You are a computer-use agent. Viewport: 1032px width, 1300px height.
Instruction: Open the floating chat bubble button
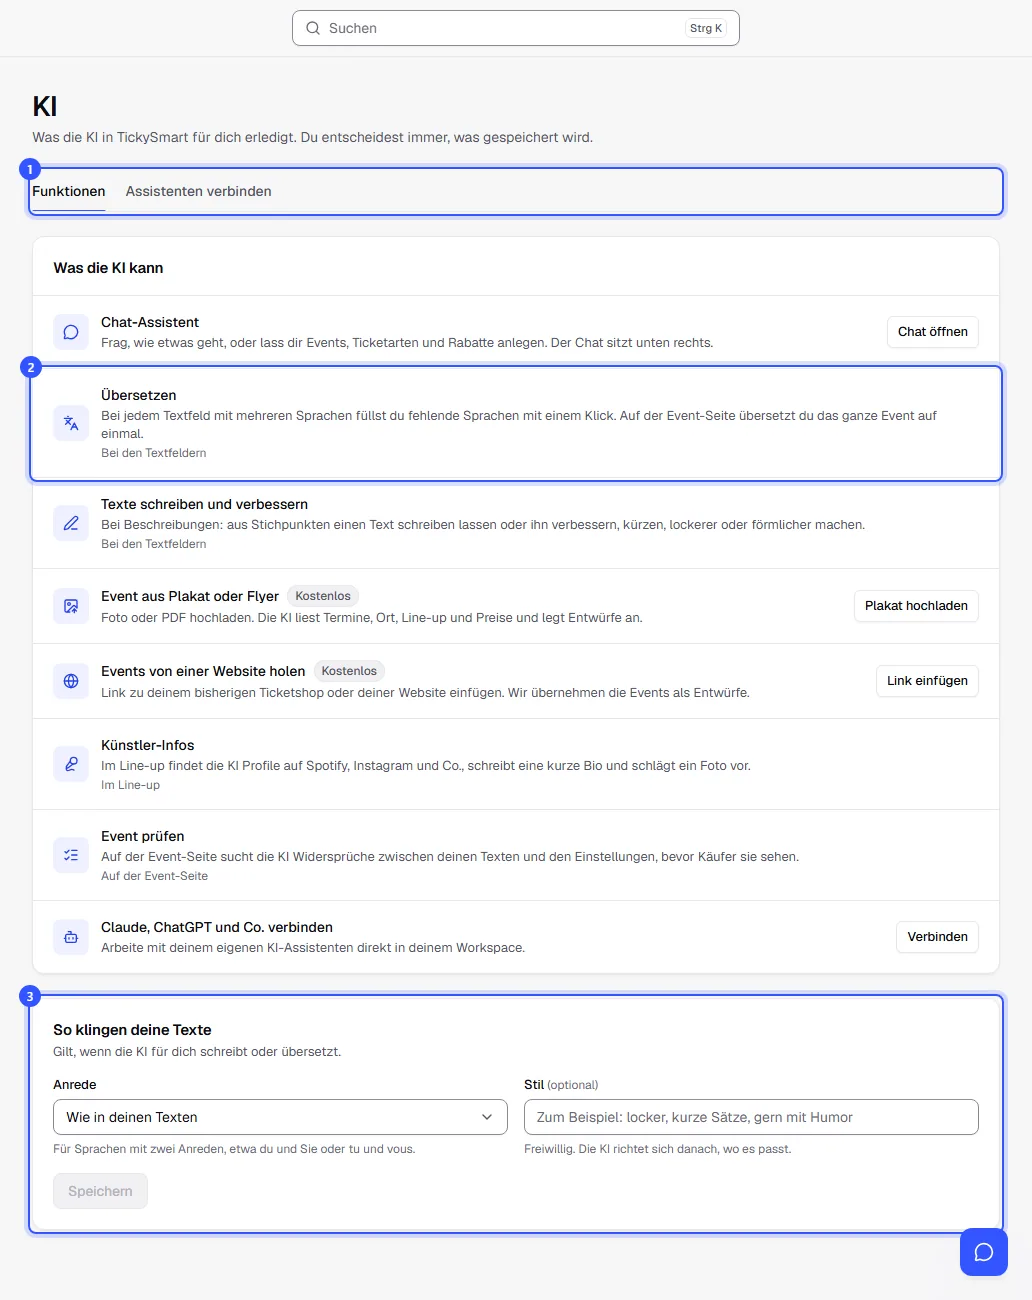pyautogui.click(x=984, y=1252)
